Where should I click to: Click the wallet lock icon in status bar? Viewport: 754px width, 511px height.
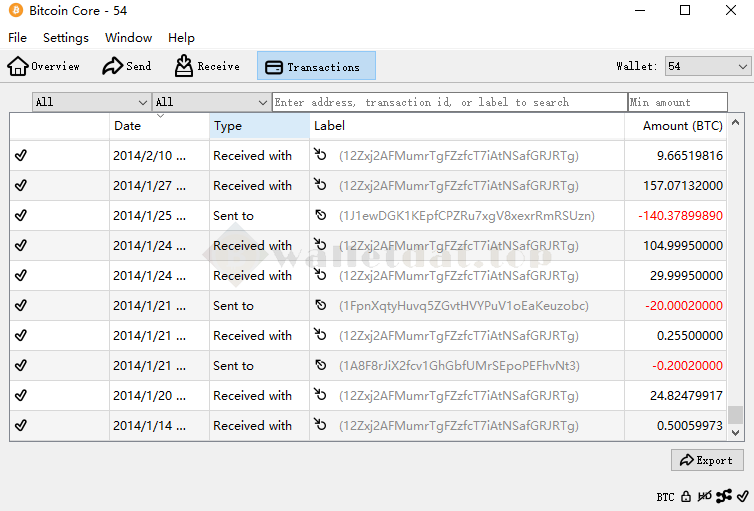pyautogui.click(x=686, y=496)
